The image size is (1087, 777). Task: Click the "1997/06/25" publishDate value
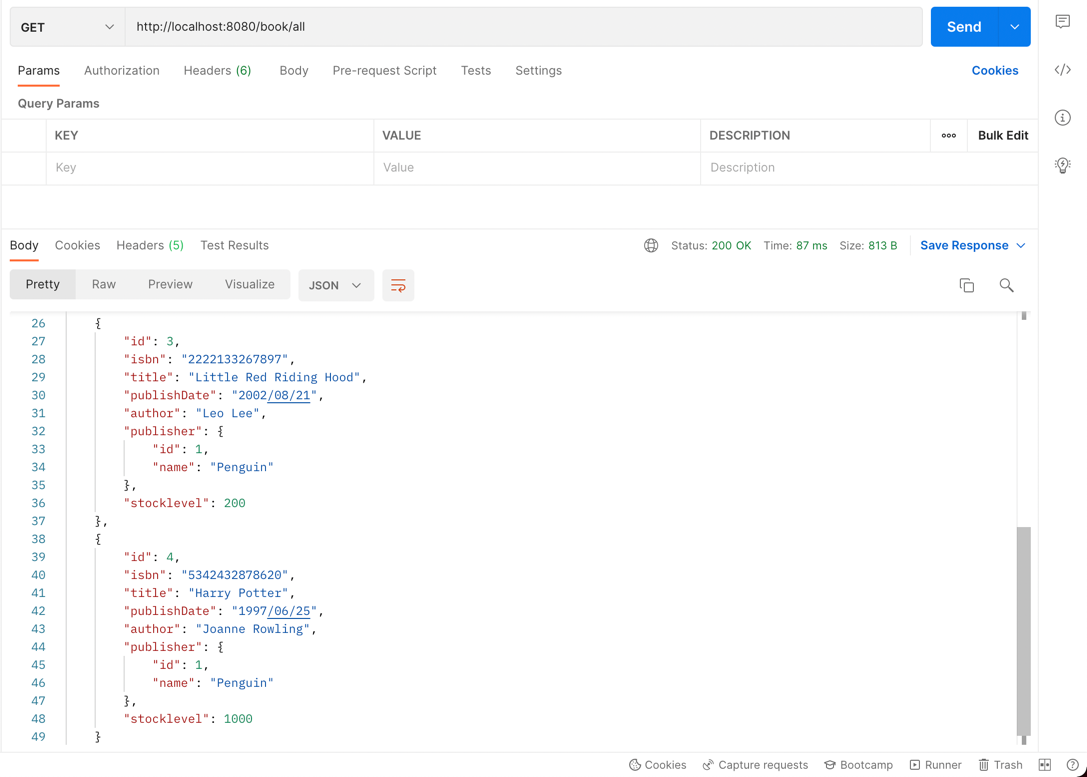pos(275,611)
